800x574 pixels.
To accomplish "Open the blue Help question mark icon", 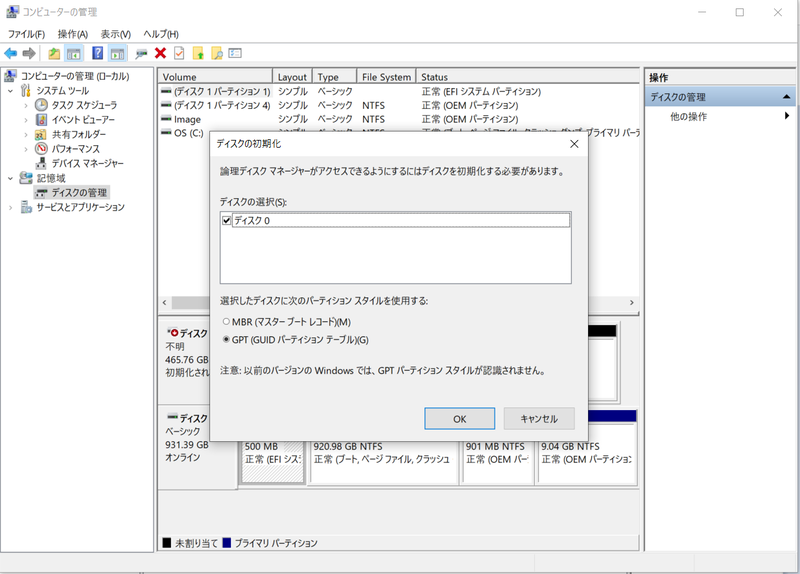I will pos(97,53).
